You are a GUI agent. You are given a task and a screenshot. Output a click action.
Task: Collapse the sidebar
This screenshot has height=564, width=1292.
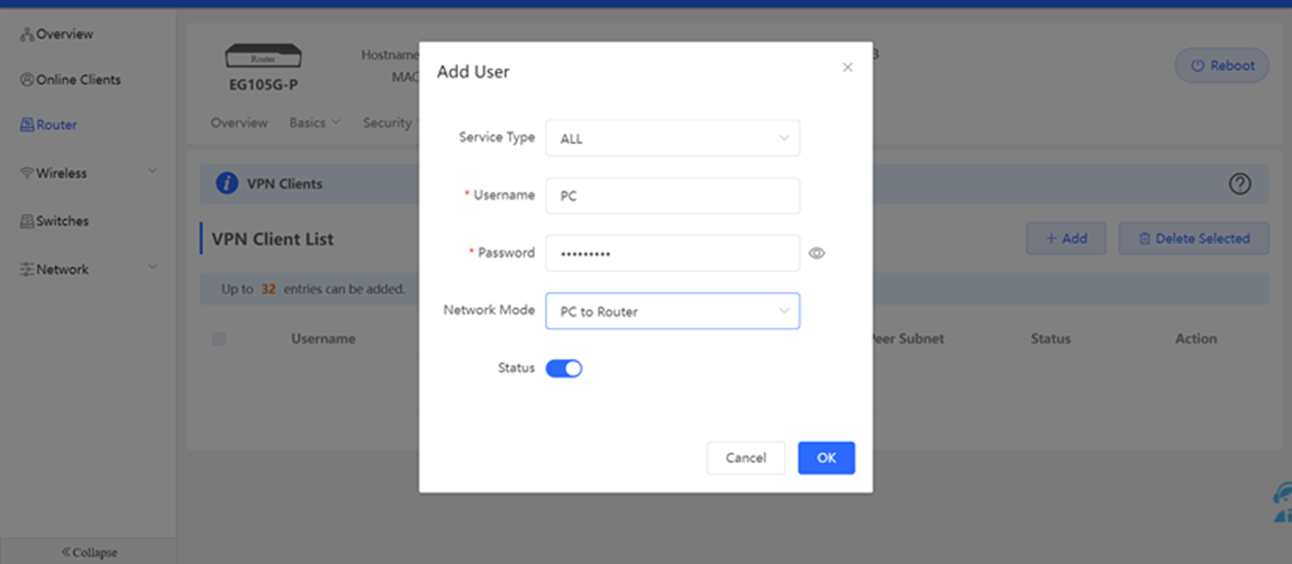pyautogui.click(x=88, y=552)
